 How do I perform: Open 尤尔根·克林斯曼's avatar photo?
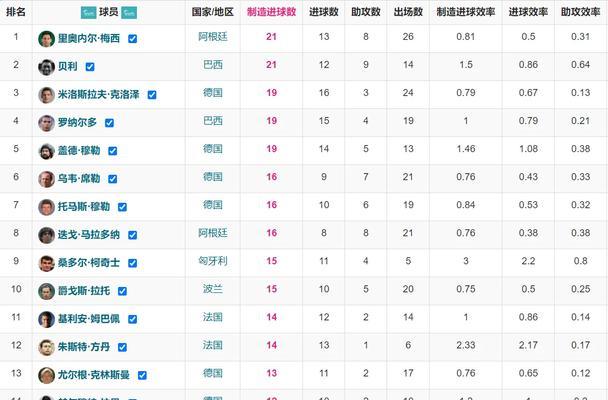(x=47, y=375)
